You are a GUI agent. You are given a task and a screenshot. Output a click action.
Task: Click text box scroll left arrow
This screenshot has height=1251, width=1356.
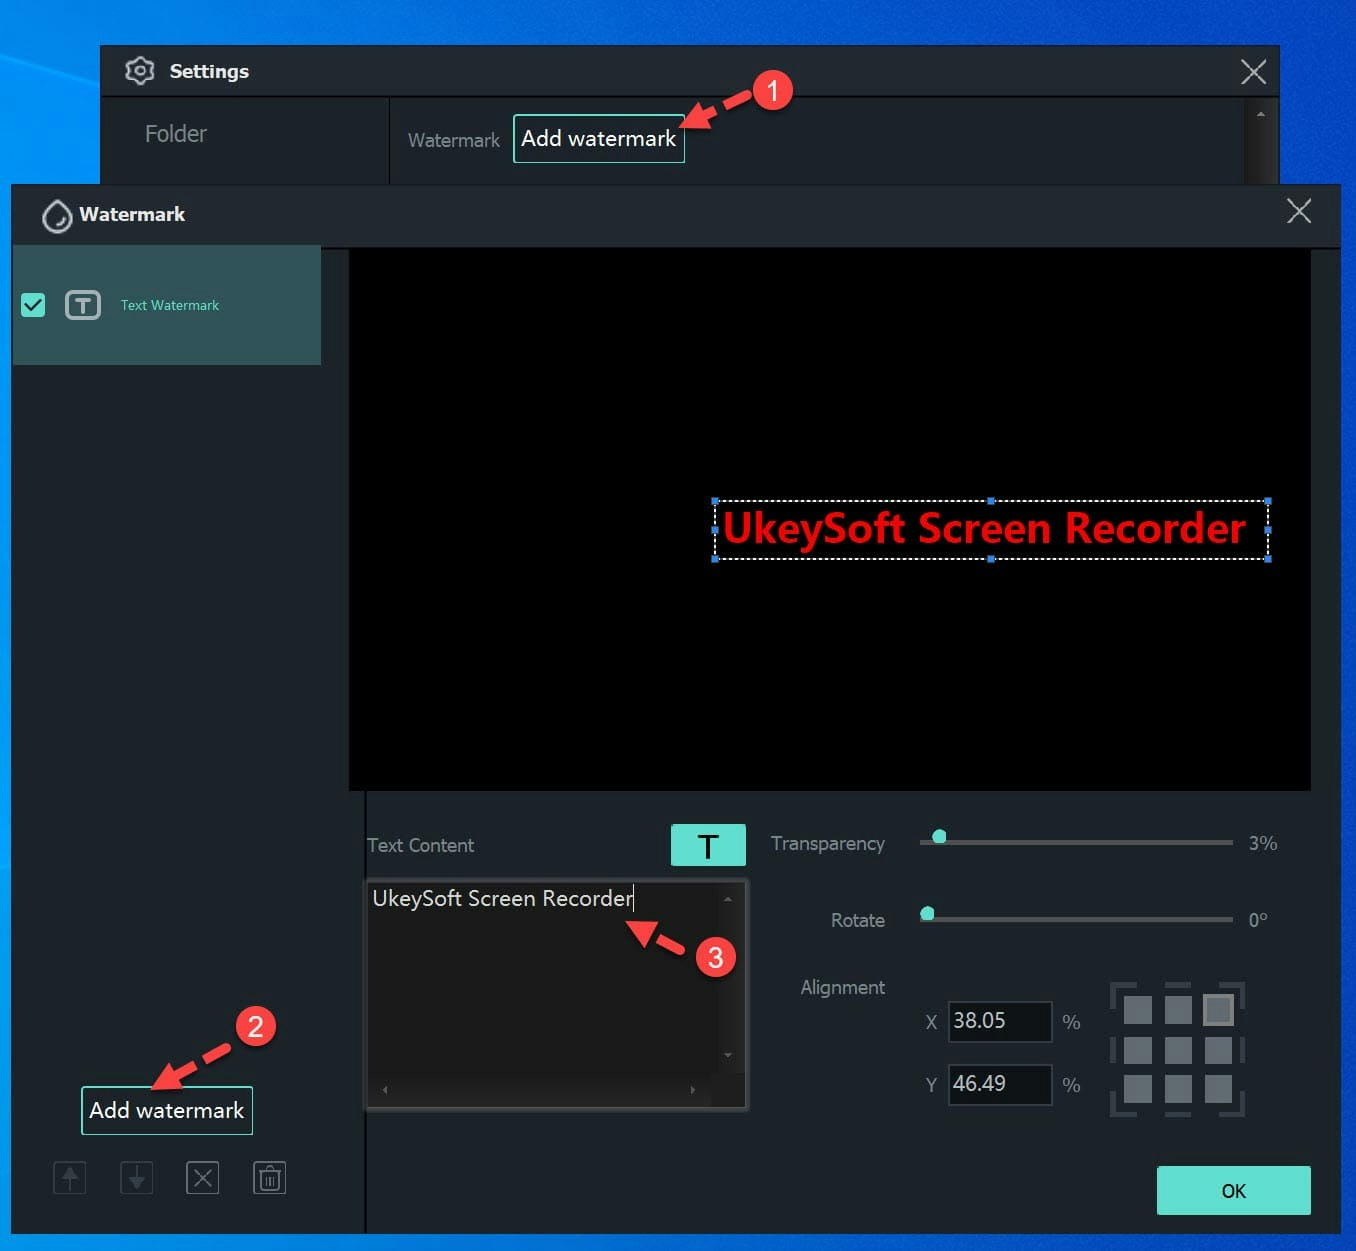[x=385, y=1090]
